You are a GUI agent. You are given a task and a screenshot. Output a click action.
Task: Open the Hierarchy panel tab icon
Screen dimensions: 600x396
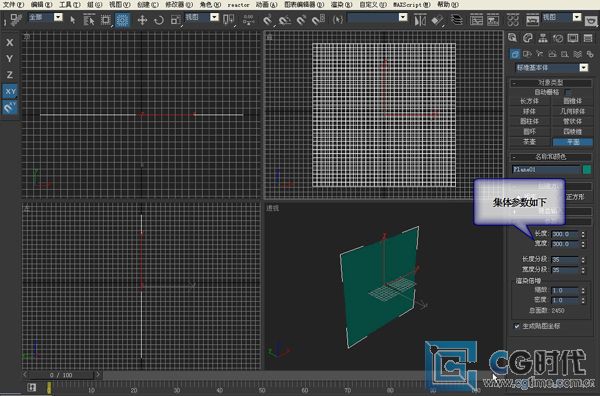543,38
